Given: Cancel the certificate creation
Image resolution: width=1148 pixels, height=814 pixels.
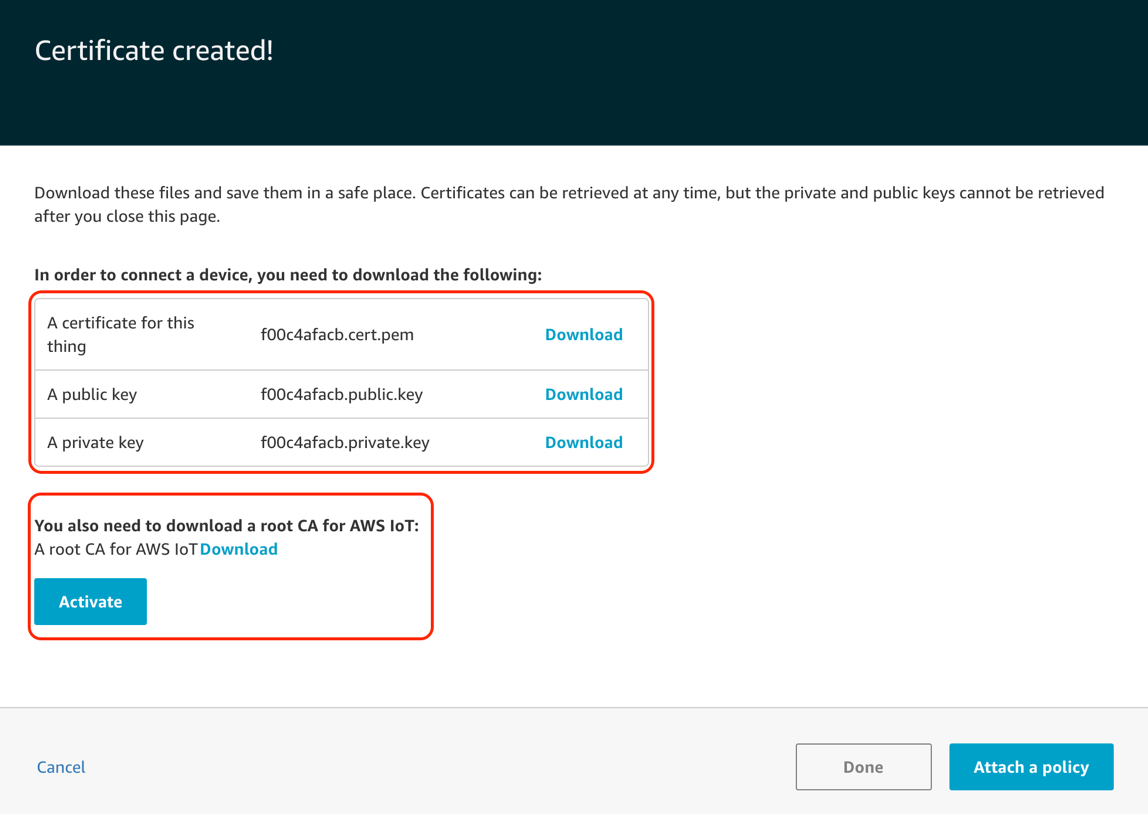Looking at the screenshot, I should tap(61, 767).
